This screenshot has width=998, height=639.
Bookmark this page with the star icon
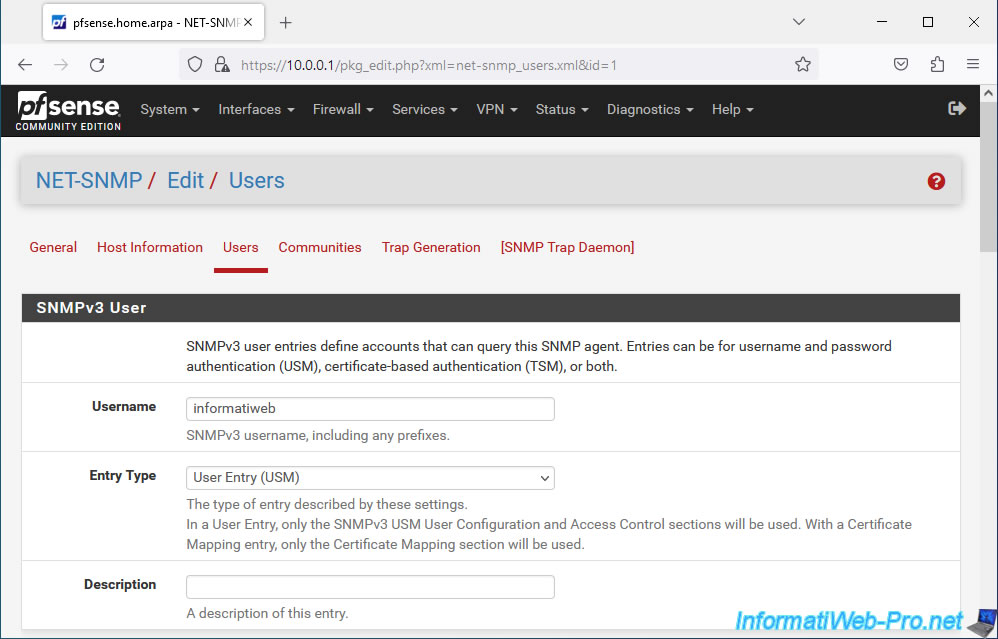[803, 64]
